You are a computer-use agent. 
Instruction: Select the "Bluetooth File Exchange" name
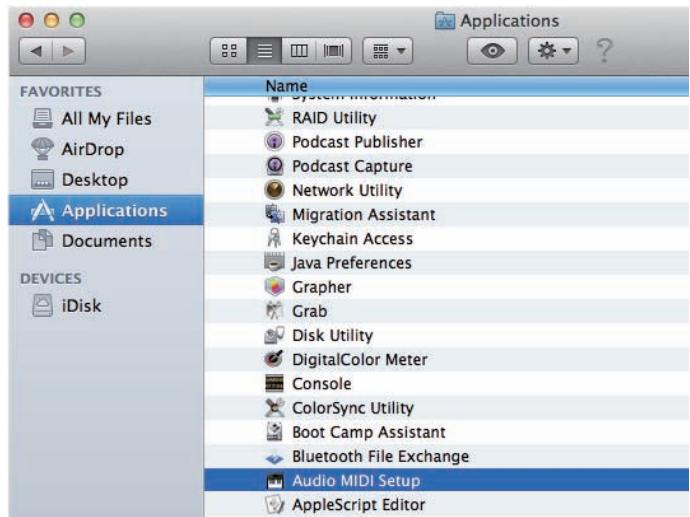point(381,457)
